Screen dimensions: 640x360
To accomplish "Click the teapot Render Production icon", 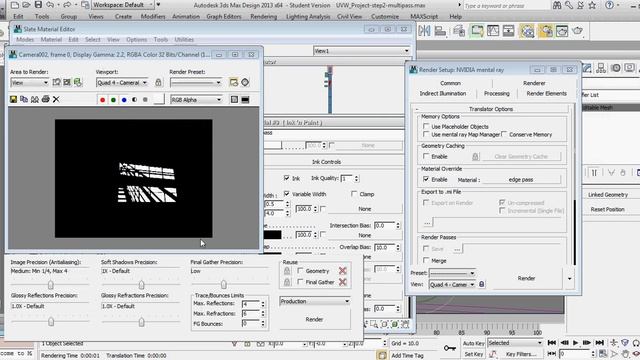I will [578, 31].
